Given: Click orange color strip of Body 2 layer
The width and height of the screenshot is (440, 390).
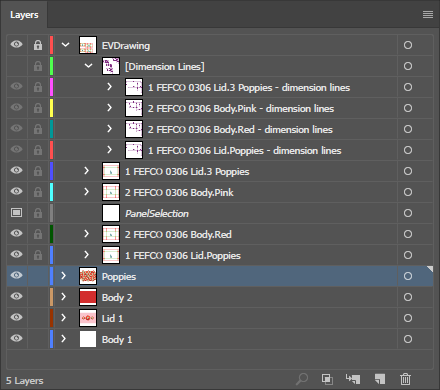Looking at the screenshot, I should 51,297.
